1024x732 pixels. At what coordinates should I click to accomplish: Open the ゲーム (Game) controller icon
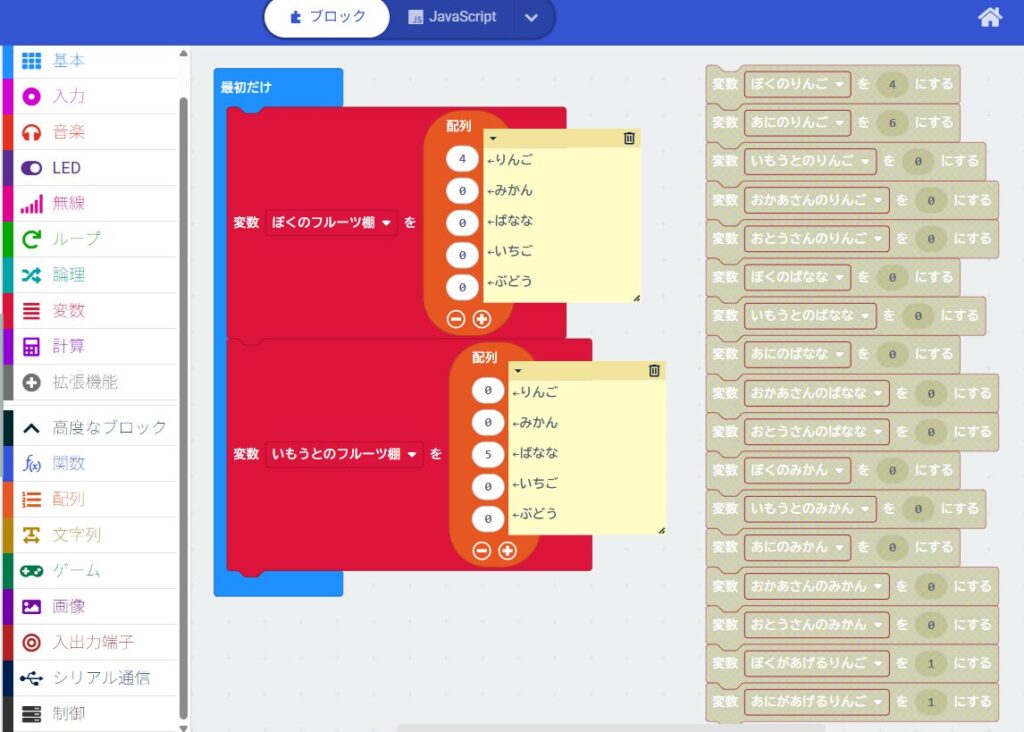click(x=31, y=571)
